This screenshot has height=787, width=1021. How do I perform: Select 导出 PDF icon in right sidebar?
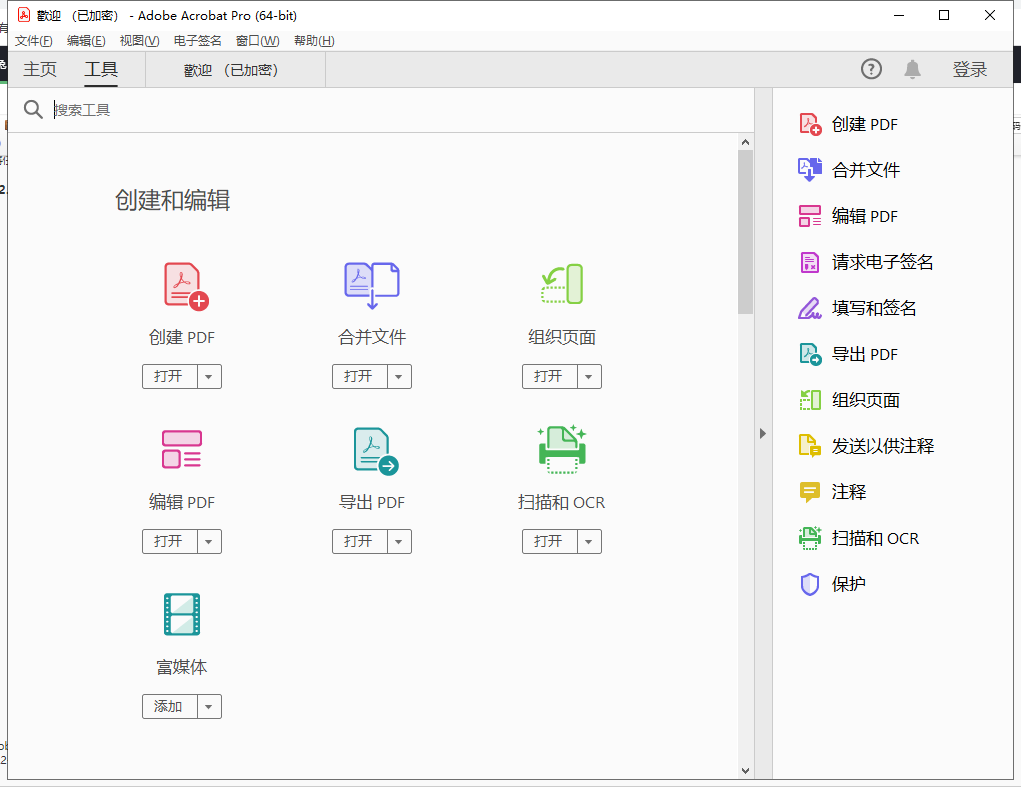click(x=810, y=354)
